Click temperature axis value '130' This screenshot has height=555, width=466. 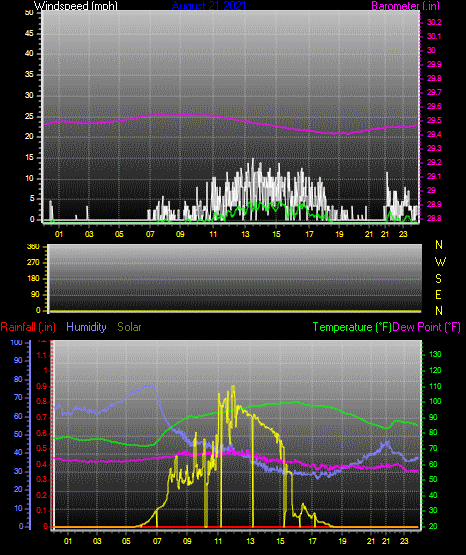point(435,355)
